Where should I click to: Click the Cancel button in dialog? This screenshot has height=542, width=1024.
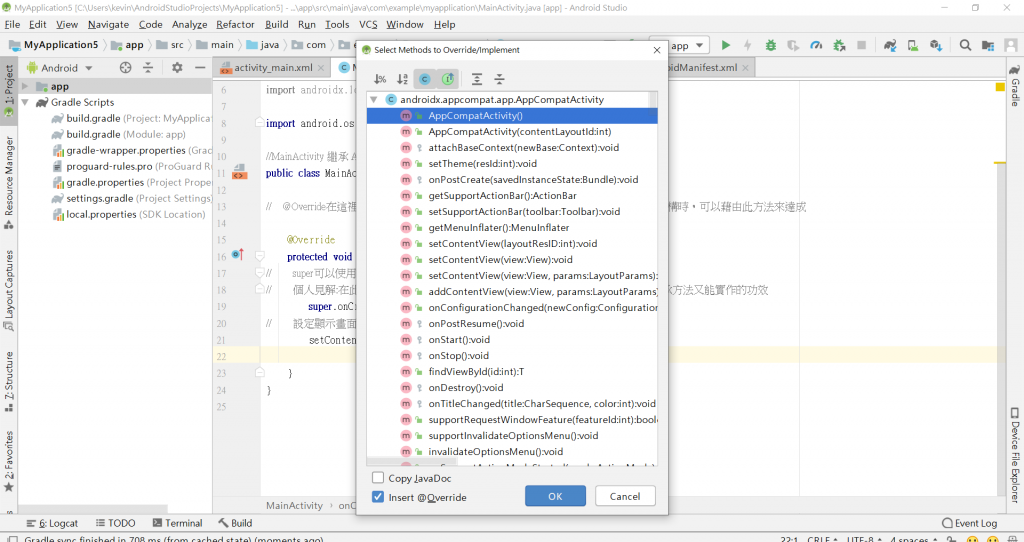pos(625,496)
